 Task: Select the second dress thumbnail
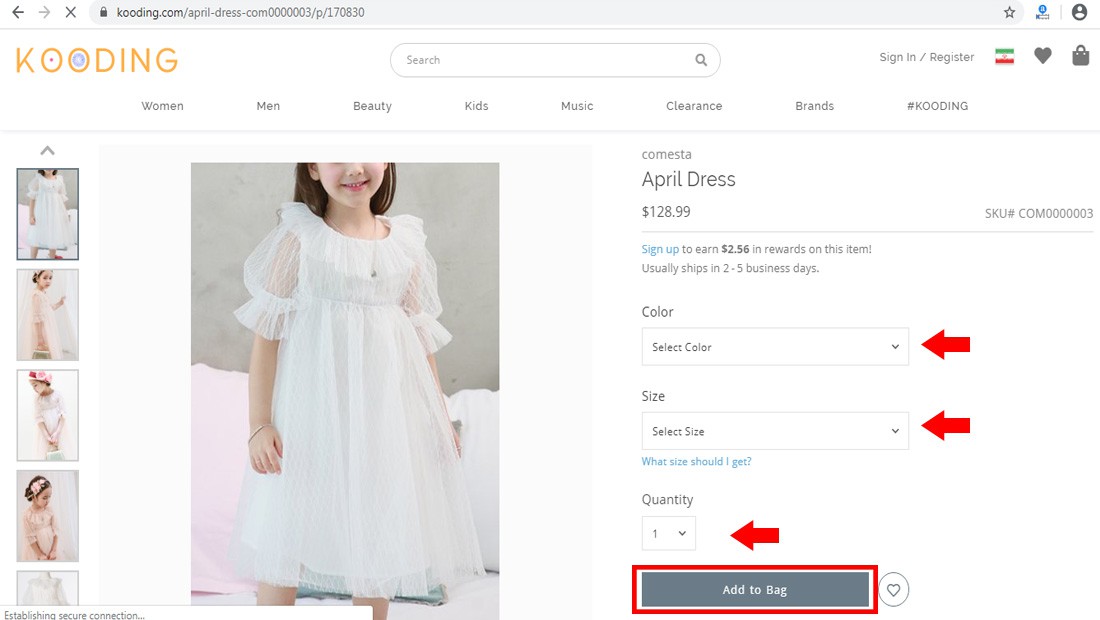(47, 314)
